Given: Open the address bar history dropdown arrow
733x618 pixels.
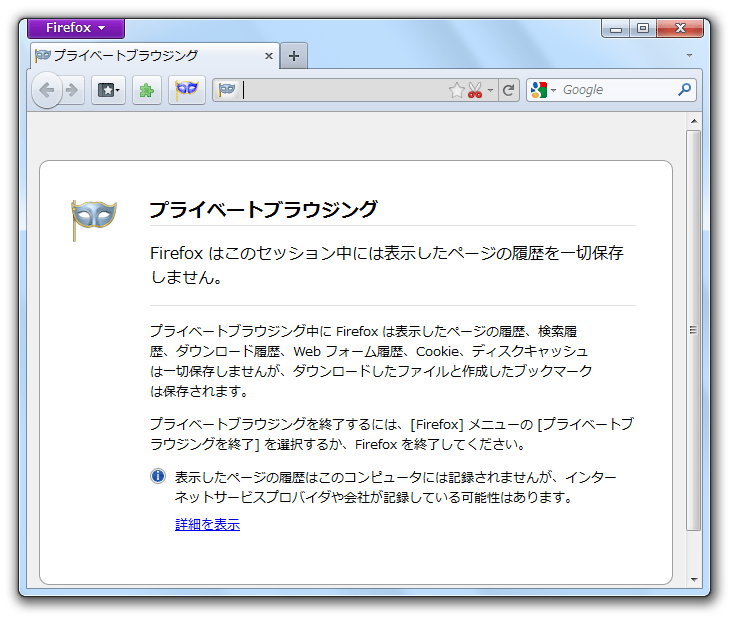Looking at the screenshot, I should pyautogui.click(x=490, y=90).
